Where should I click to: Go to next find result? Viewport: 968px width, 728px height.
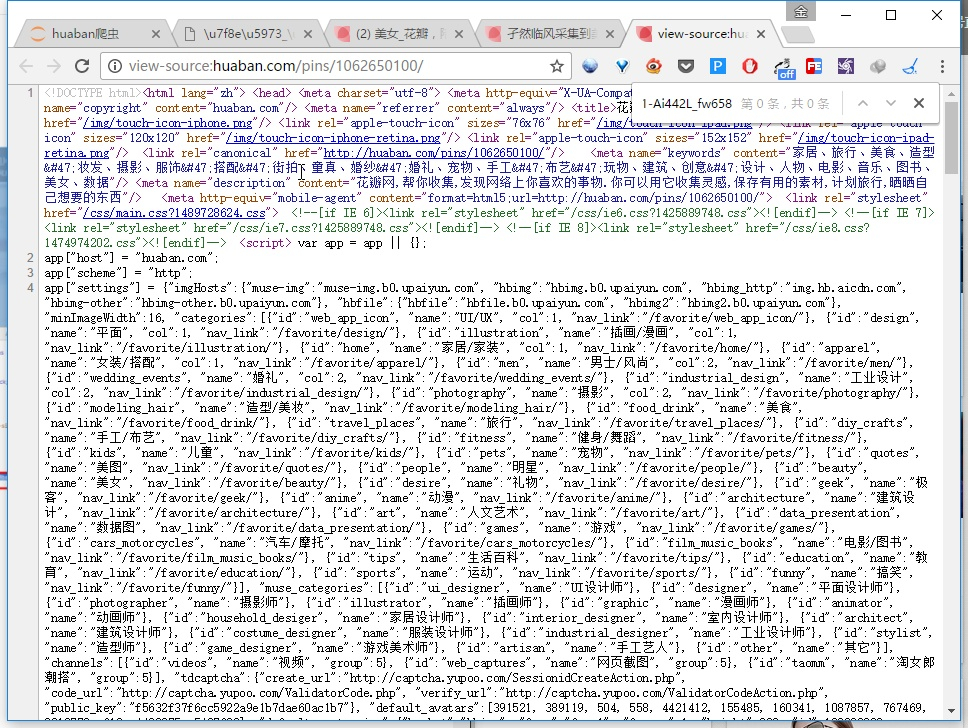coord(890,103)
